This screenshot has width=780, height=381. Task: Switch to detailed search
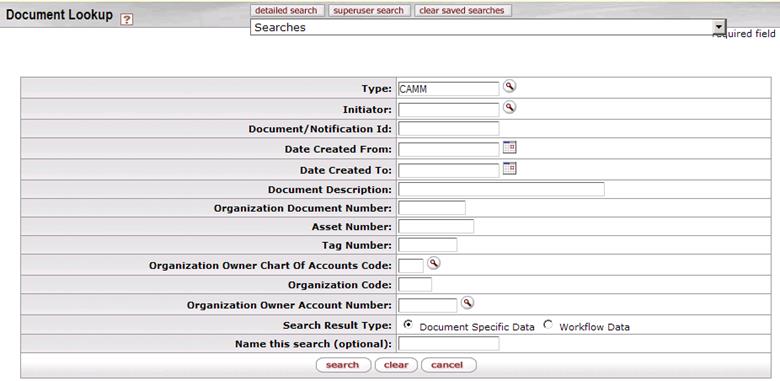[x=286, y=10]
